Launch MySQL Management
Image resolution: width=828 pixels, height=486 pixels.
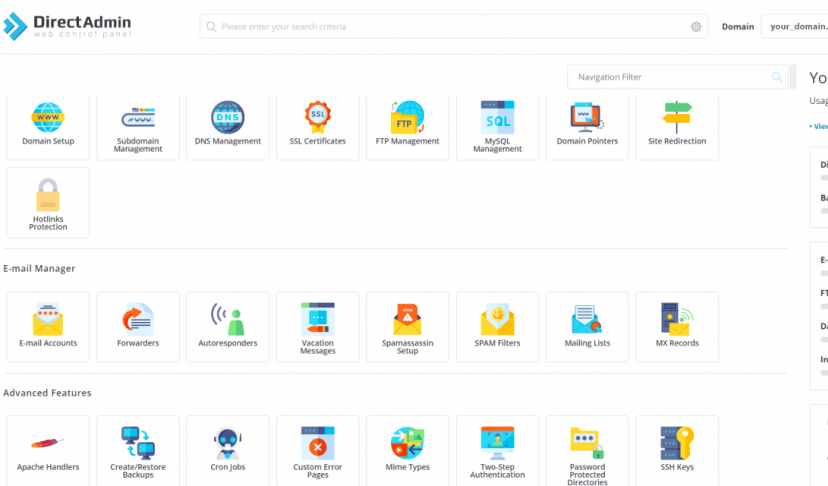(x=497, y=124)
